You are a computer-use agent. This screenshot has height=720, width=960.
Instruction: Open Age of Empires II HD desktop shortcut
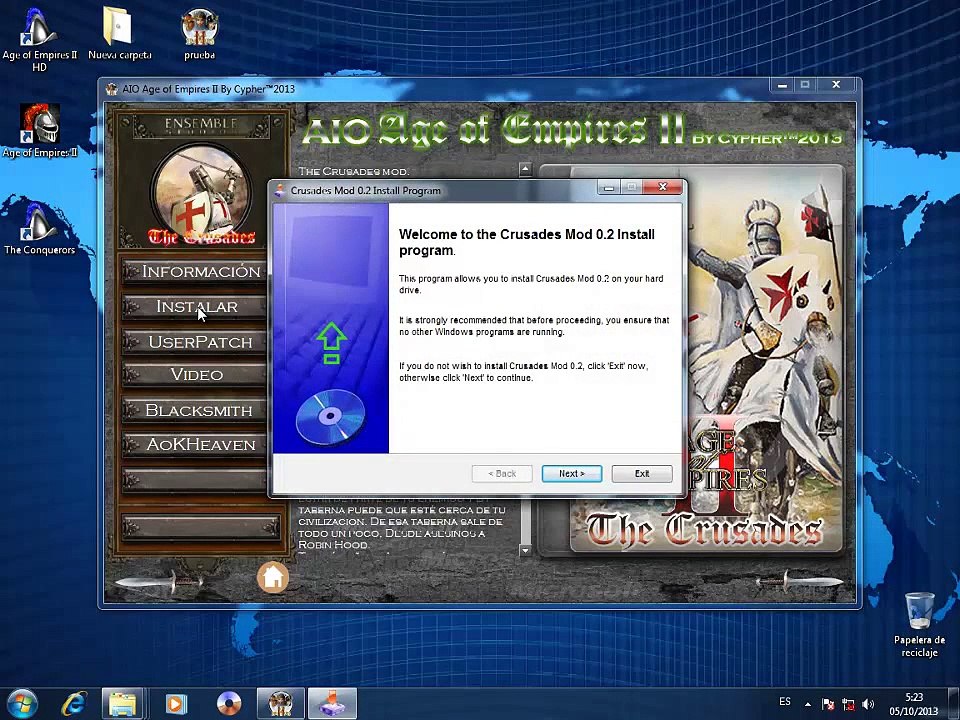coord(39,38)
